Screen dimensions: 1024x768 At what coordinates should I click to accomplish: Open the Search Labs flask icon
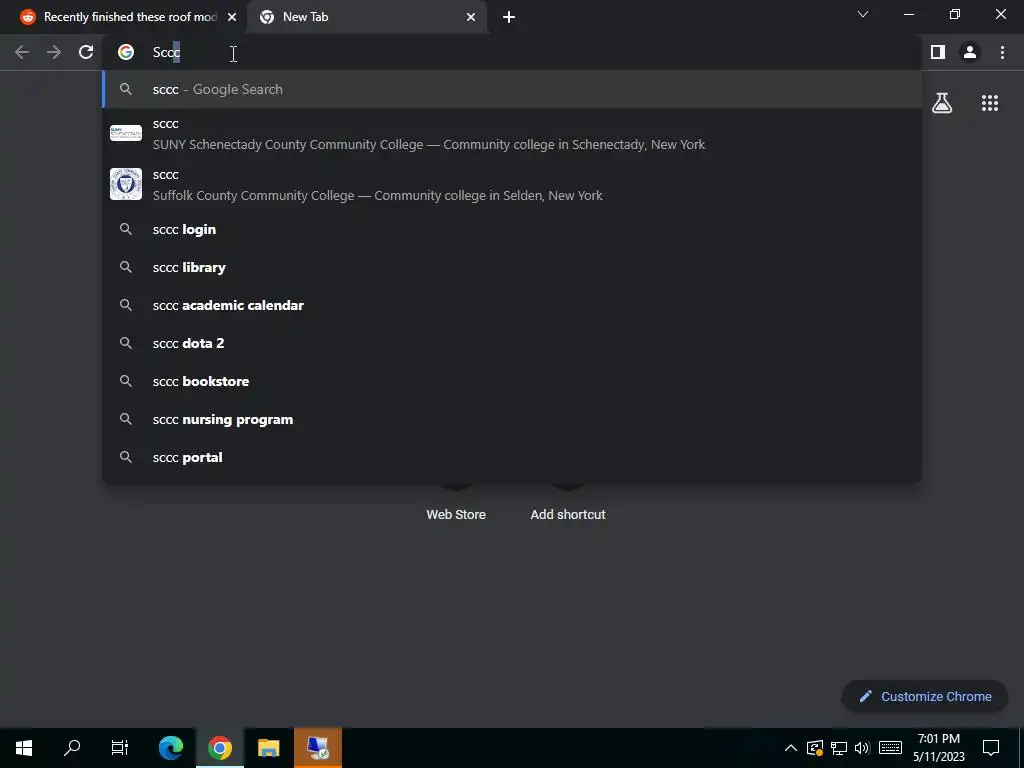point(942,103)
